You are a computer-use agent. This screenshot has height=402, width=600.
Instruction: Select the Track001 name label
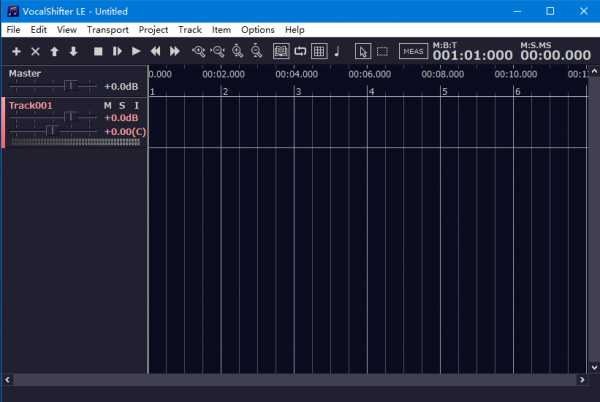pyautogui.click(x=30, y=106)
